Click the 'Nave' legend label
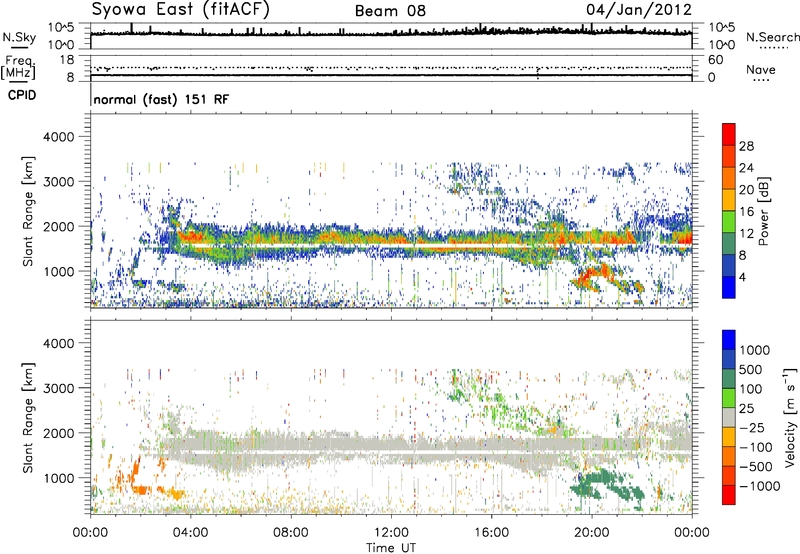Viewport: 800px width, 554px height. [x=761, y=70]
